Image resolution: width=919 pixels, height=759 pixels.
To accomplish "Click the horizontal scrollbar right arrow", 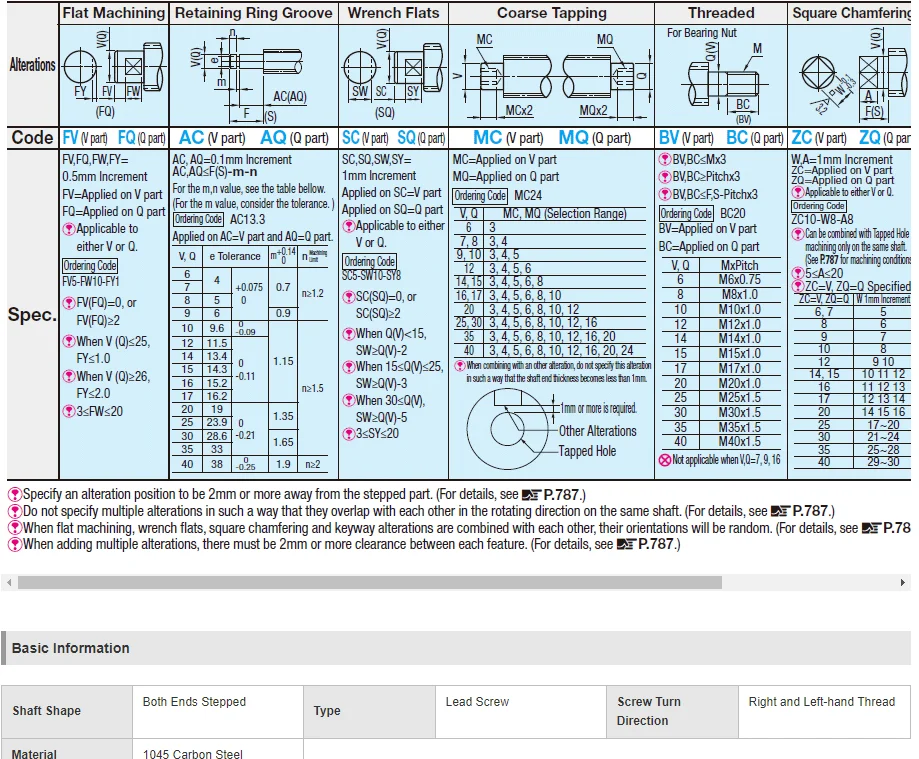I will (x=905, y=583).
